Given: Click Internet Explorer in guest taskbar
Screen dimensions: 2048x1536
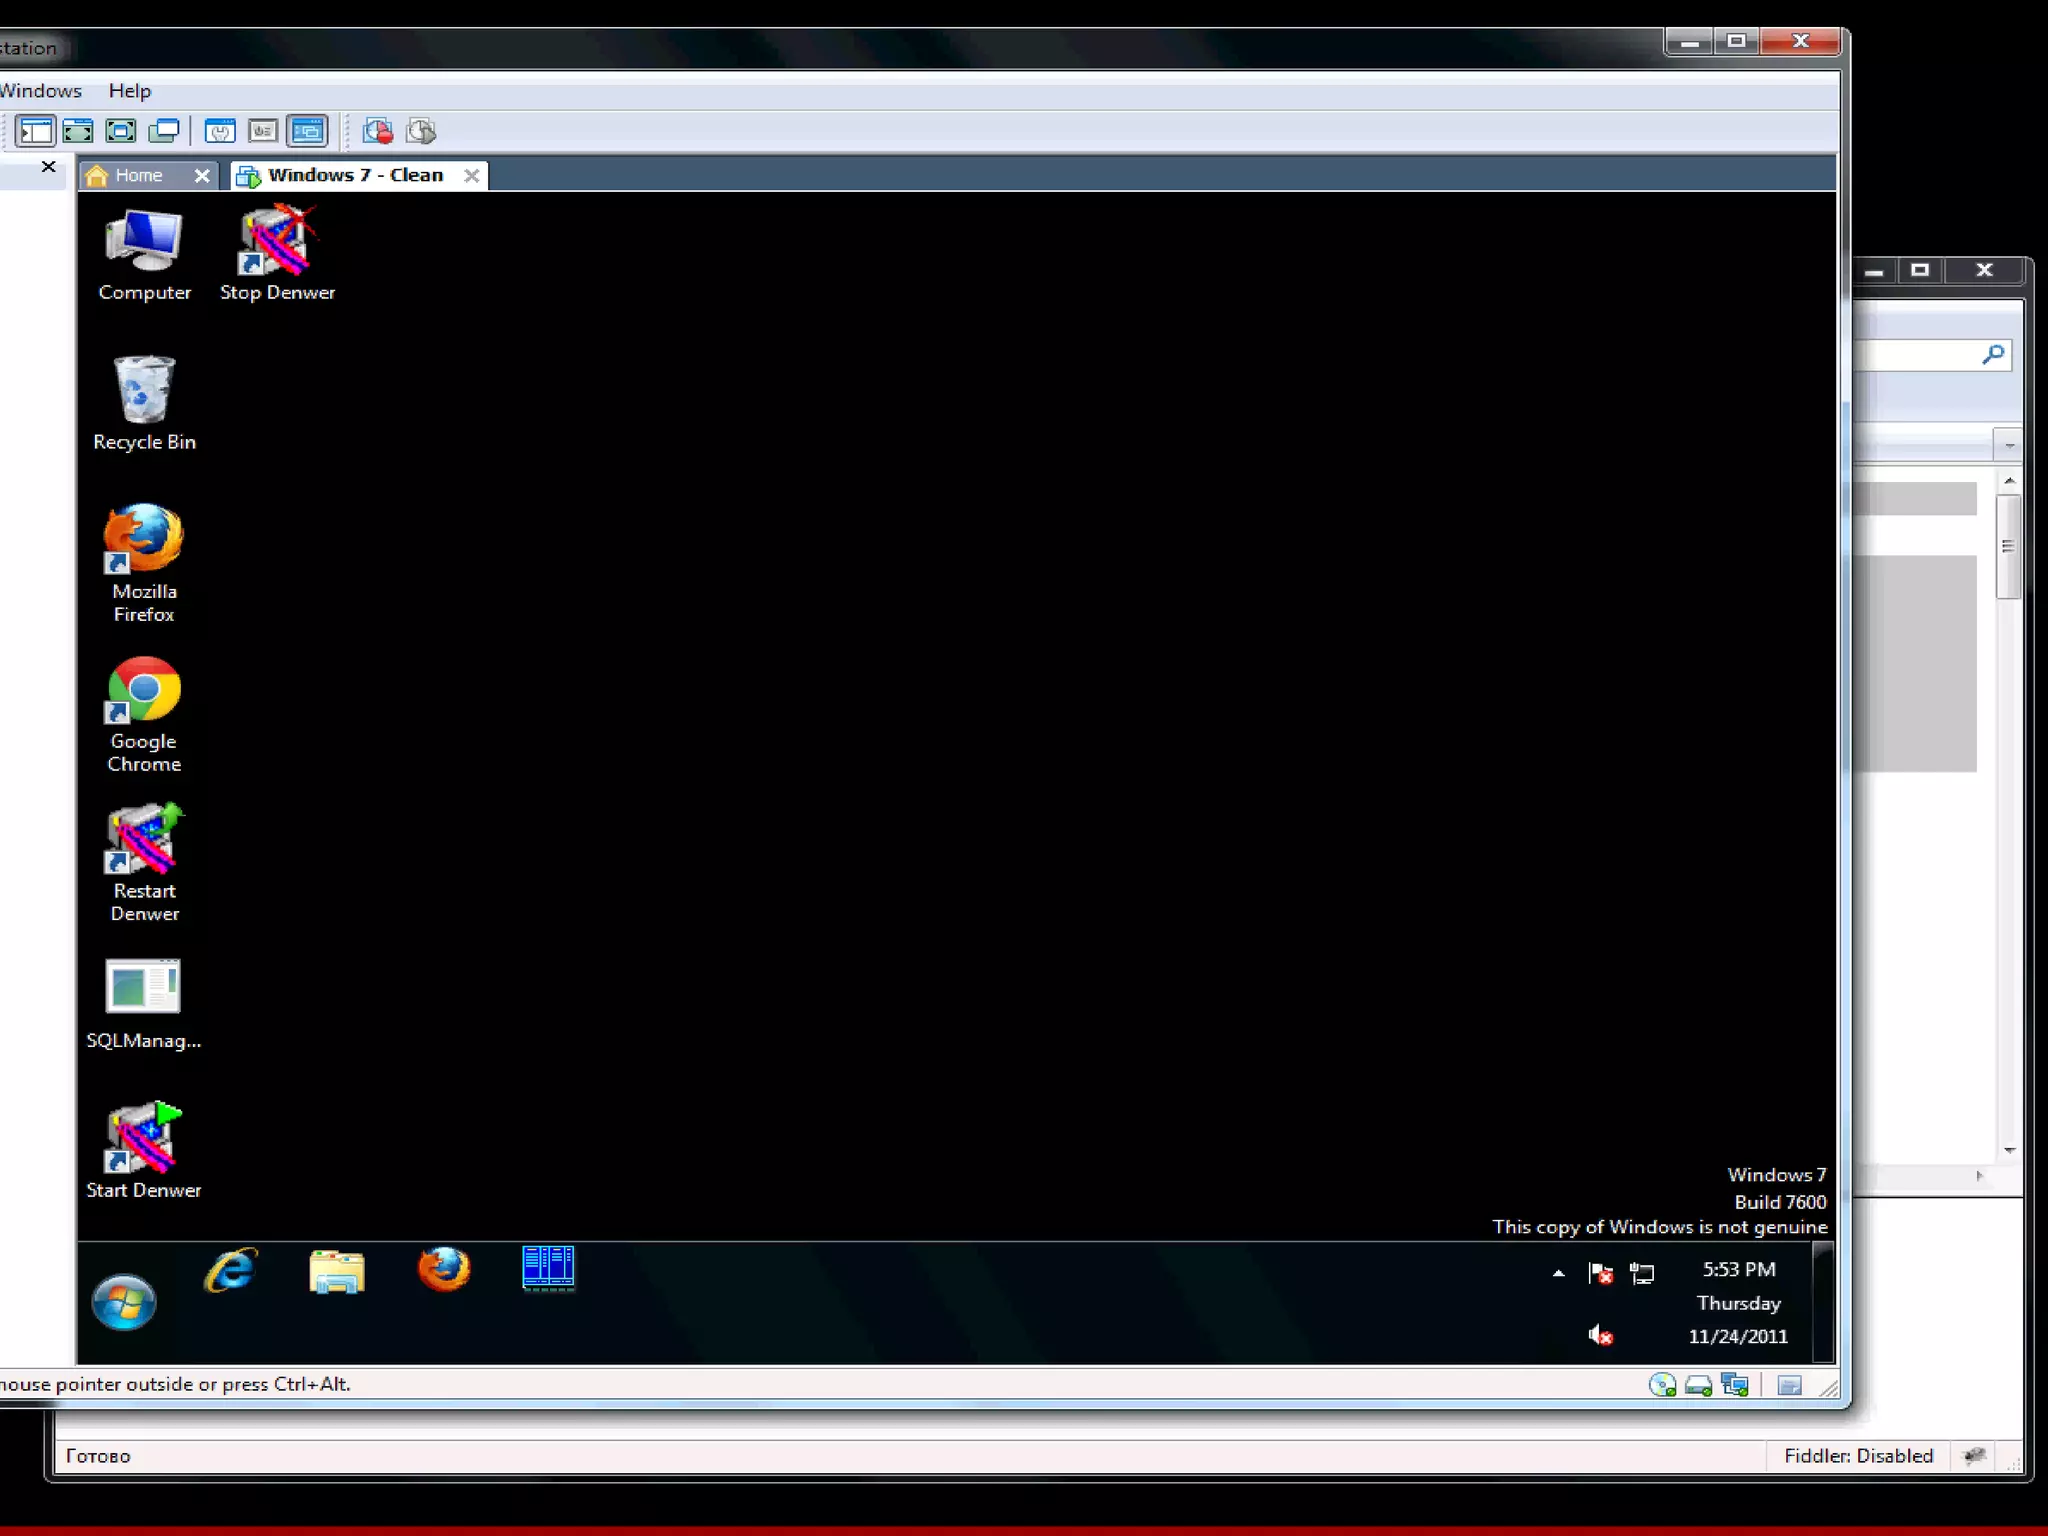Looking at the screenshot, I should coord(231,1272).
